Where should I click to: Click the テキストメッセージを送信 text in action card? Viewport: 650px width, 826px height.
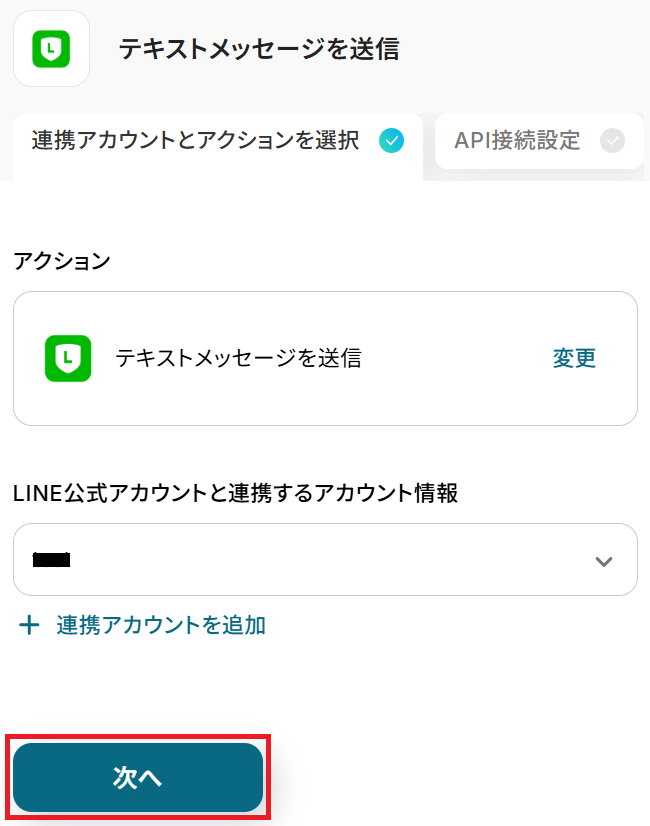238,358
